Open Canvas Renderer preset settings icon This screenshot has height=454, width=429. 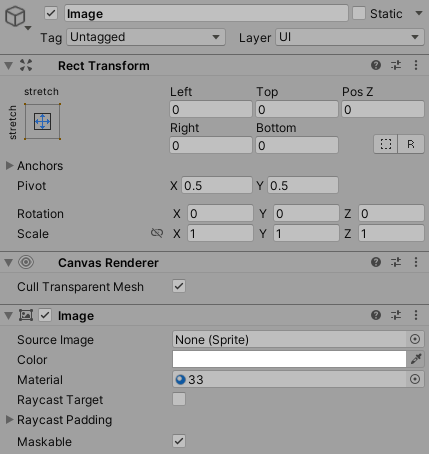pos(396,262)
